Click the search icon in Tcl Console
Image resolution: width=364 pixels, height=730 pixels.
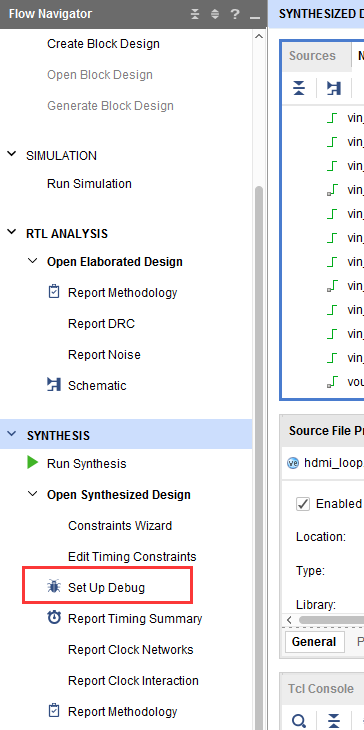point(298,721)
